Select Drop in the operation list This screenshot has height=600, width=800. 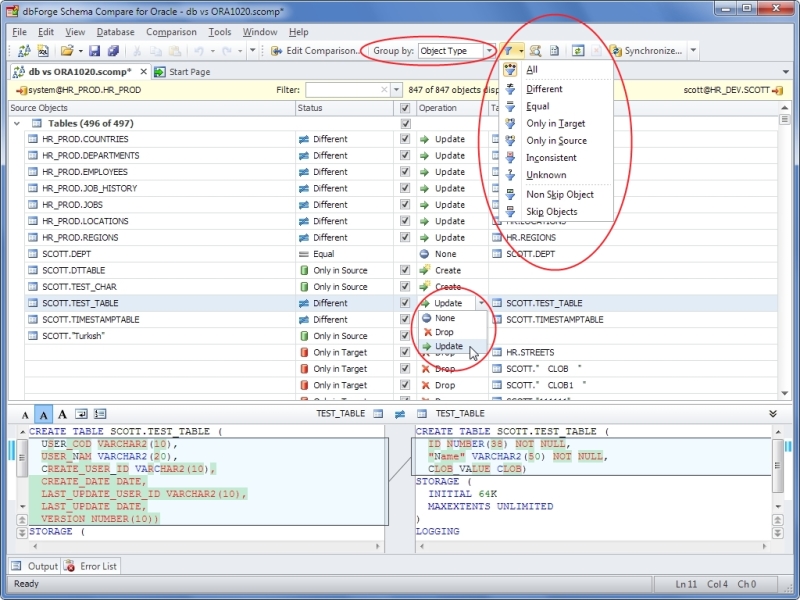452,332
